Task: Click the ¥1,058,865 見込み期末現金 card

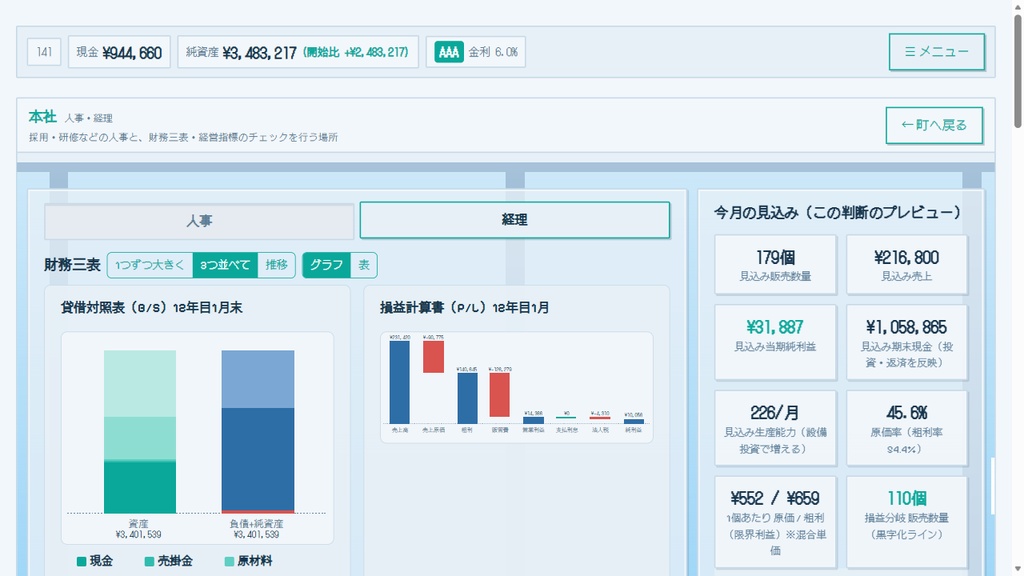Action: [x=906, y=342]
